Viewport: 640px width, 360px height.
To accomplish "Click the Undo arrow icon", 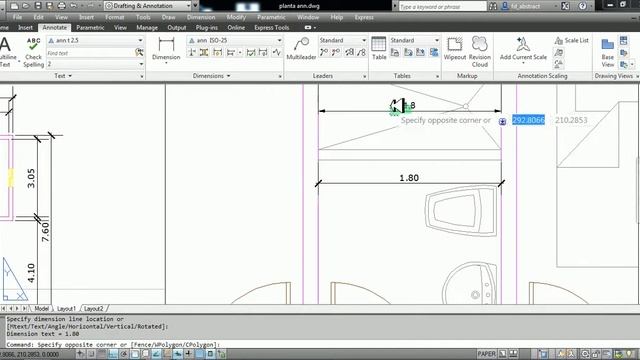I will pyautogui.click(x=73, y=6).
